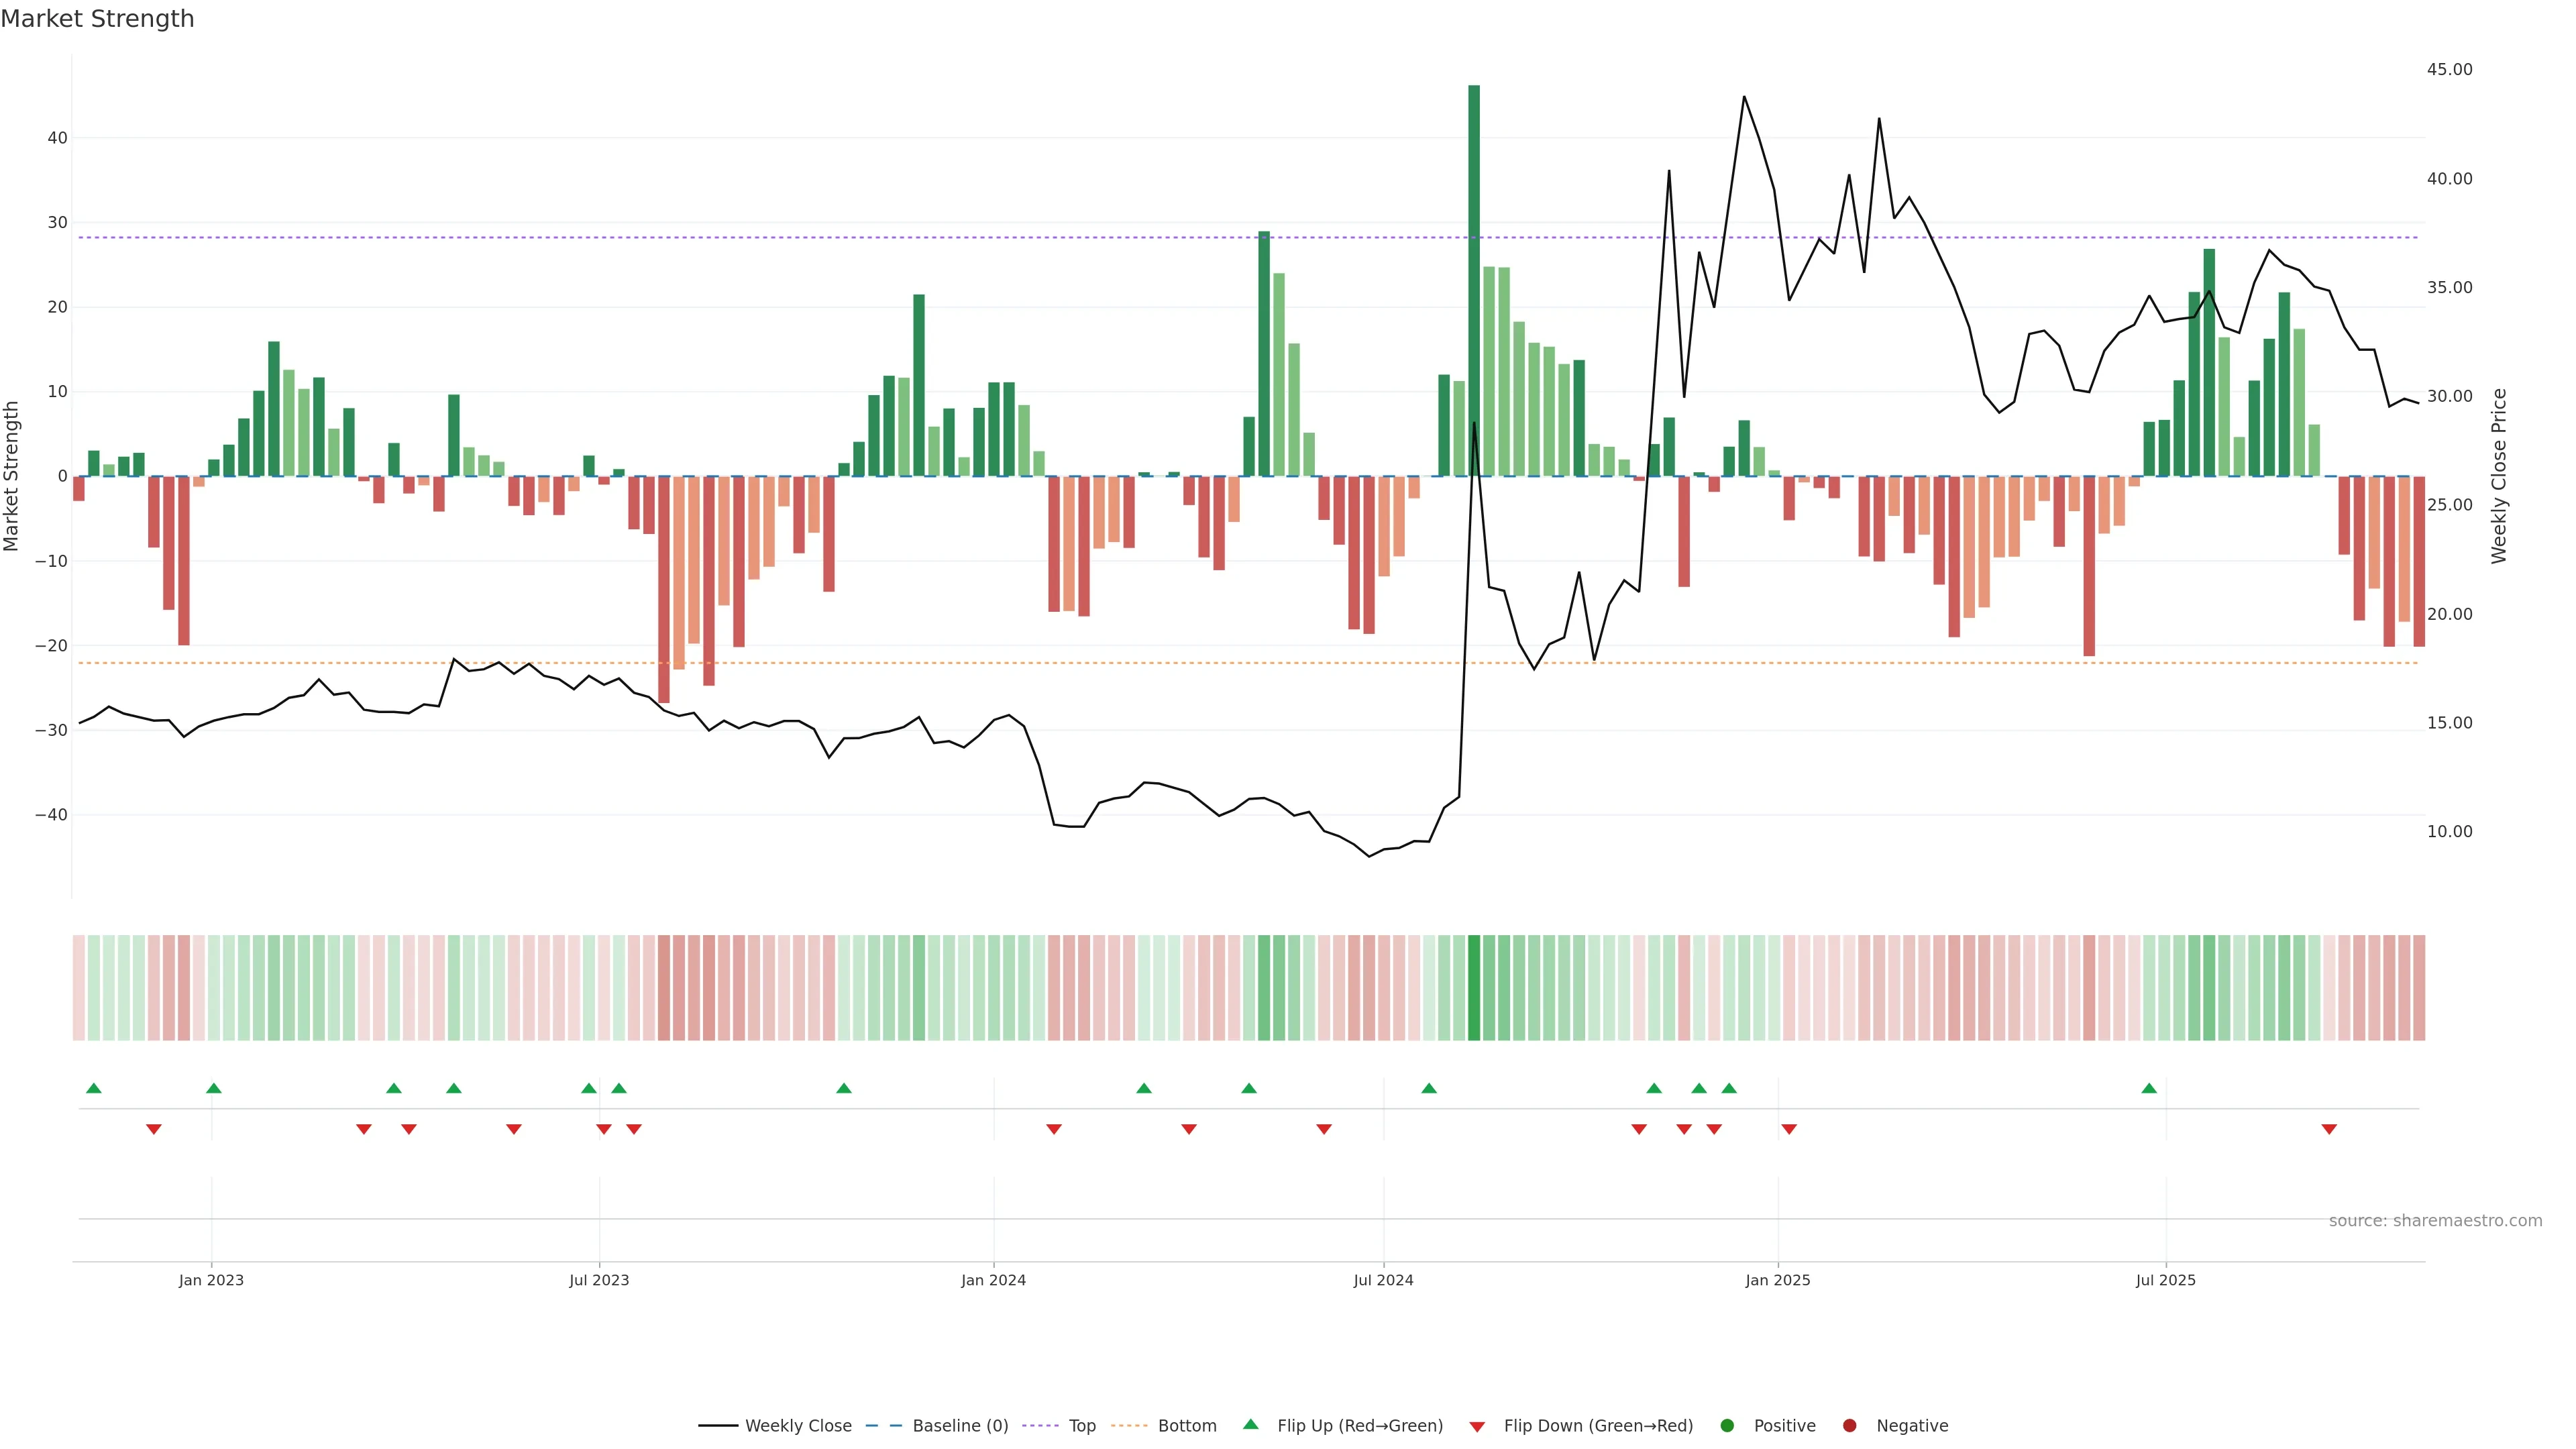The image size is (2576, 1449).
Task: Click the source sharemaestro.com text
Action: [2435, 1221]
